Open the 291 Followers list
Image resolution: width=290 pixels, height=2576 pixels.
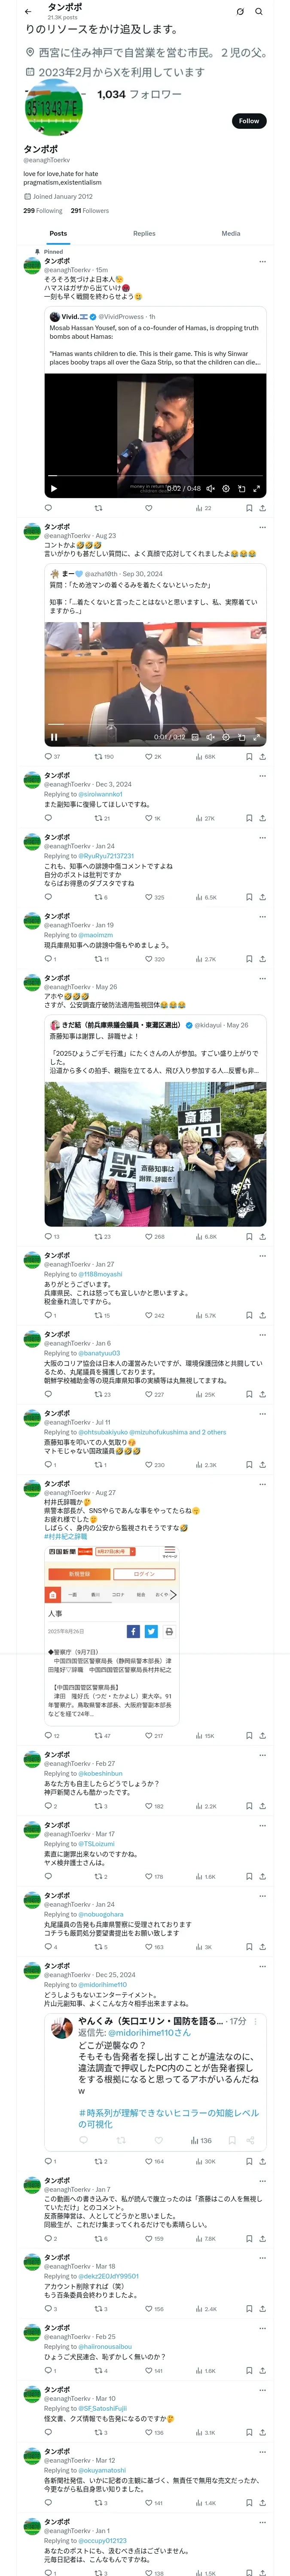pyautogui.click(x=90, y=211)
